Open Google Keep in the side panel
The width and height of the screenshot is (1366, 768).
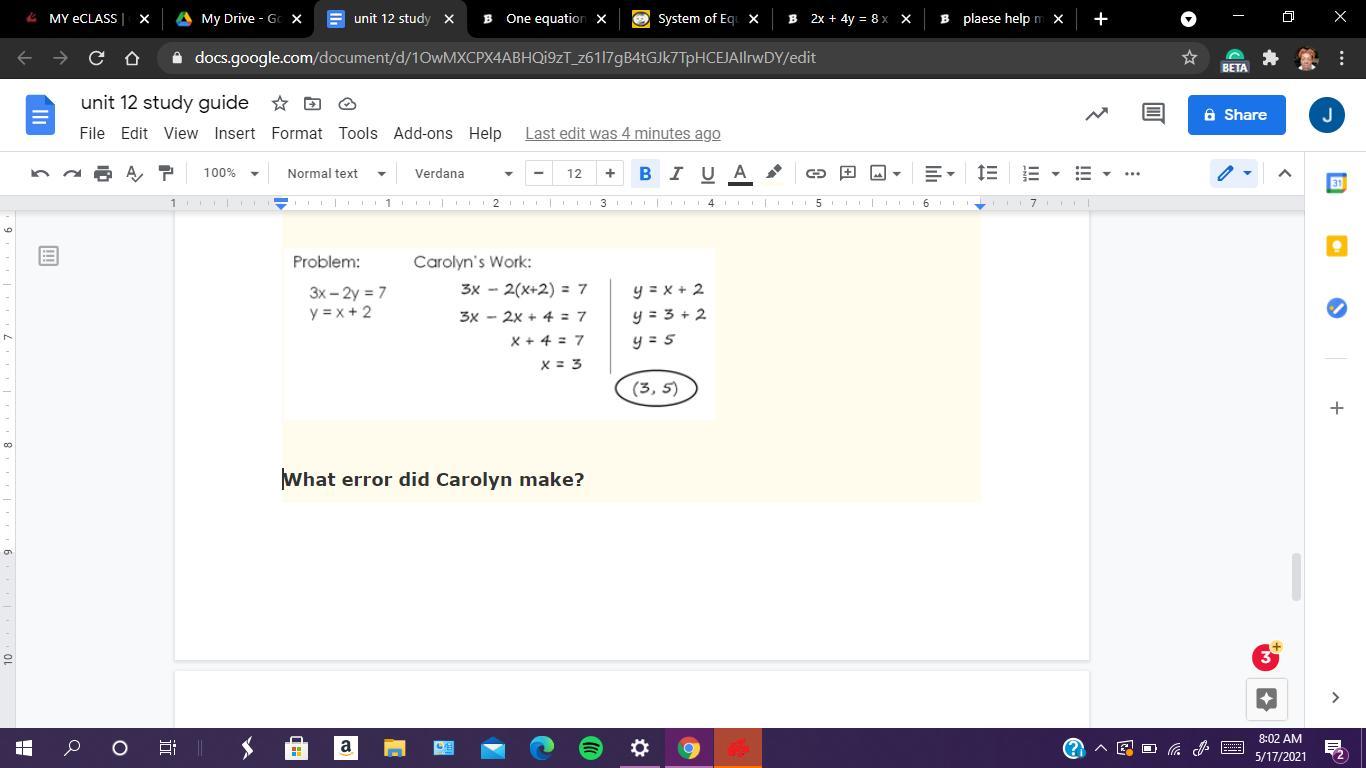point(1337,246)
